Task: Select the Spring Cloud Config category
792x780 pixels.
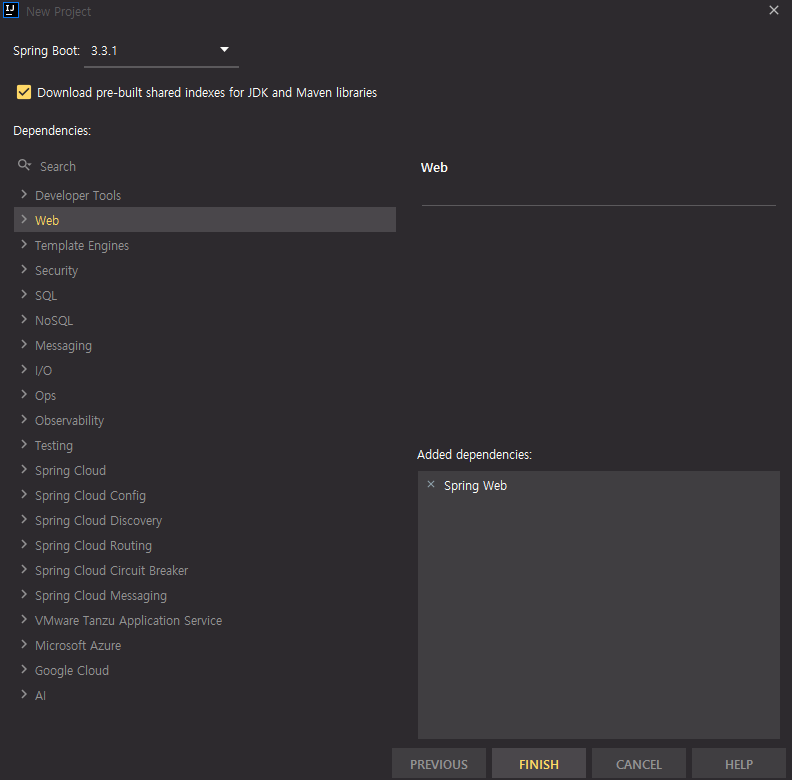Action: click(90, 496)
